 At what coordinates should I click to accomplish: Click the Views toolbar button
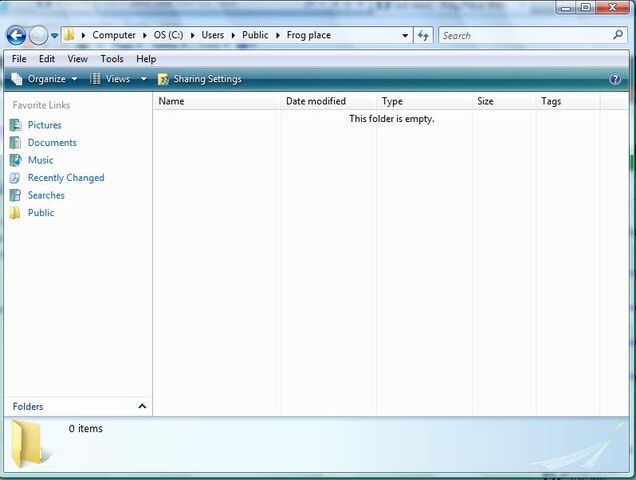click(110, 79)
